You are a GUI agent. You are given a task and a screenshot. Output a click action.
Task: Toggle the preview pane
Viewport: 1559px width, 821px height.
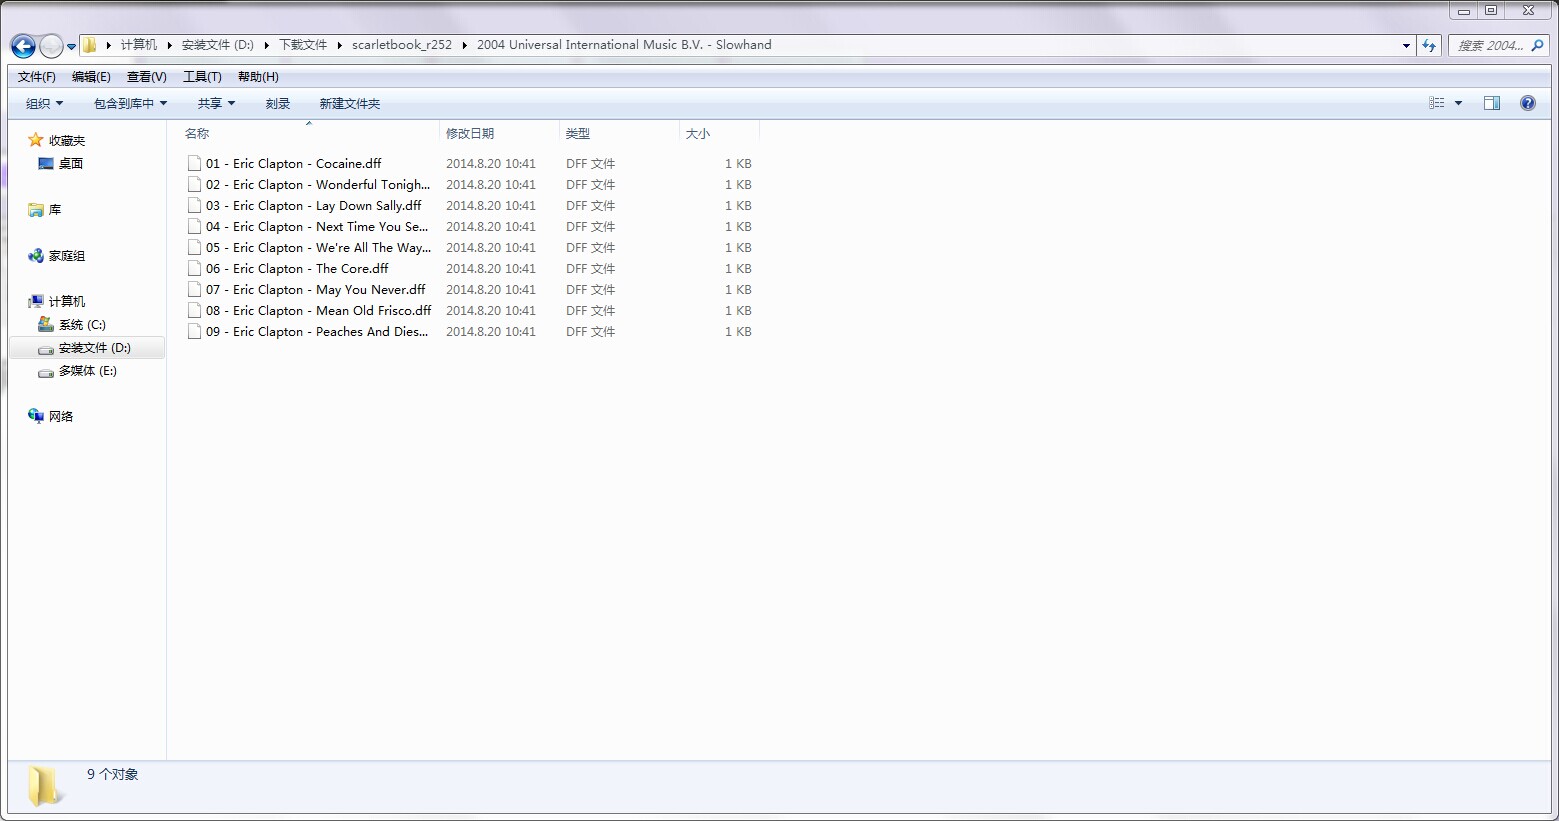tap(1492, 103)
